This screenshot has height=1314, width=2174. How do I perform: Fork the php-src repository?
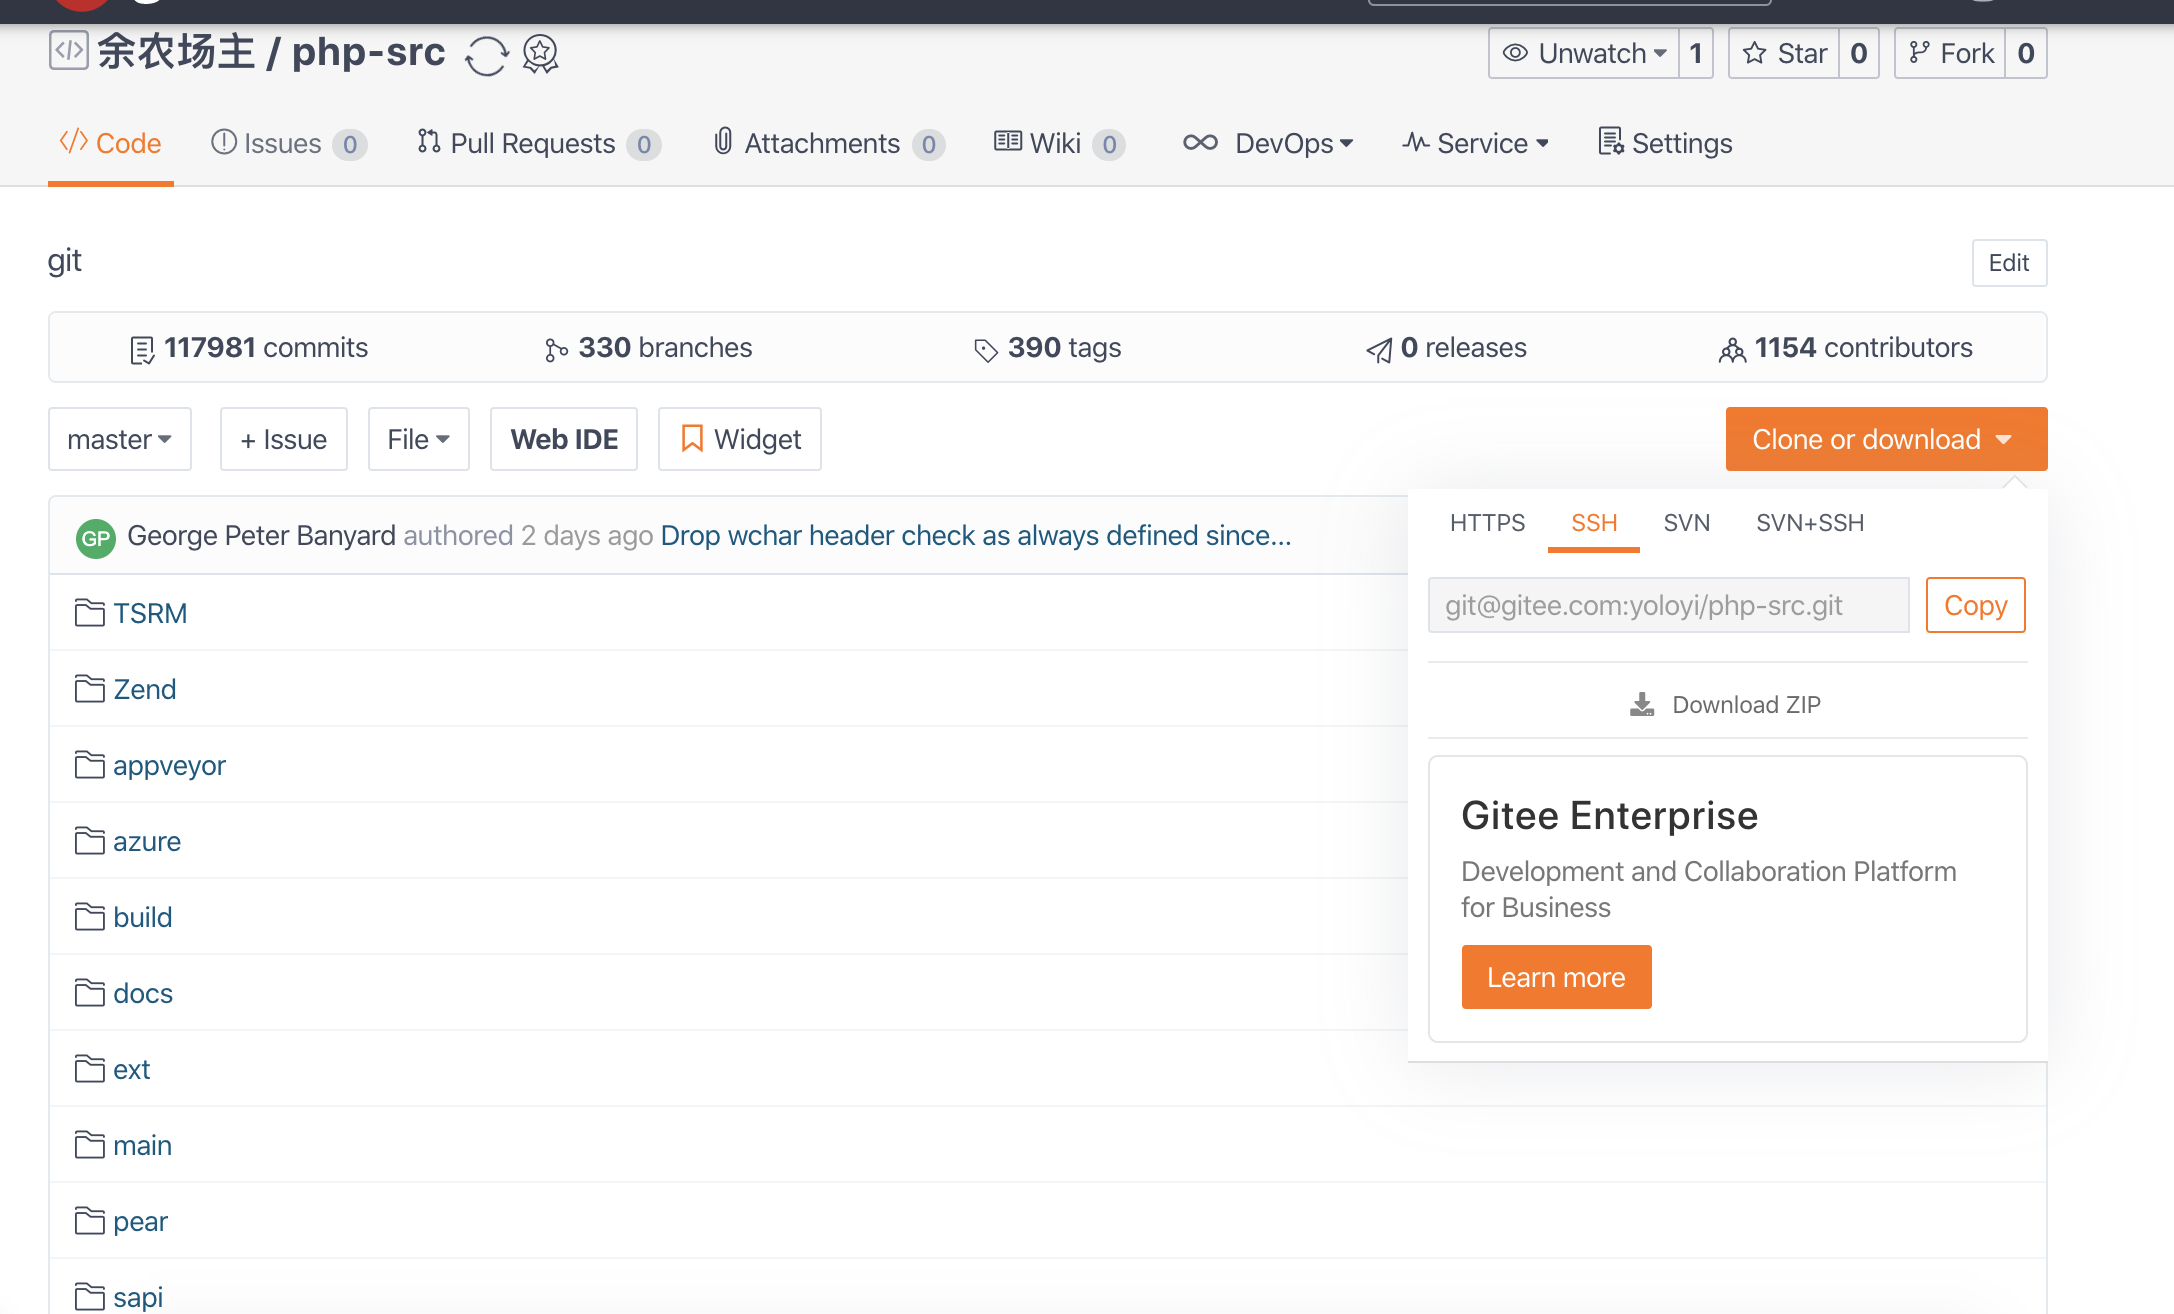pos(1951,53)
